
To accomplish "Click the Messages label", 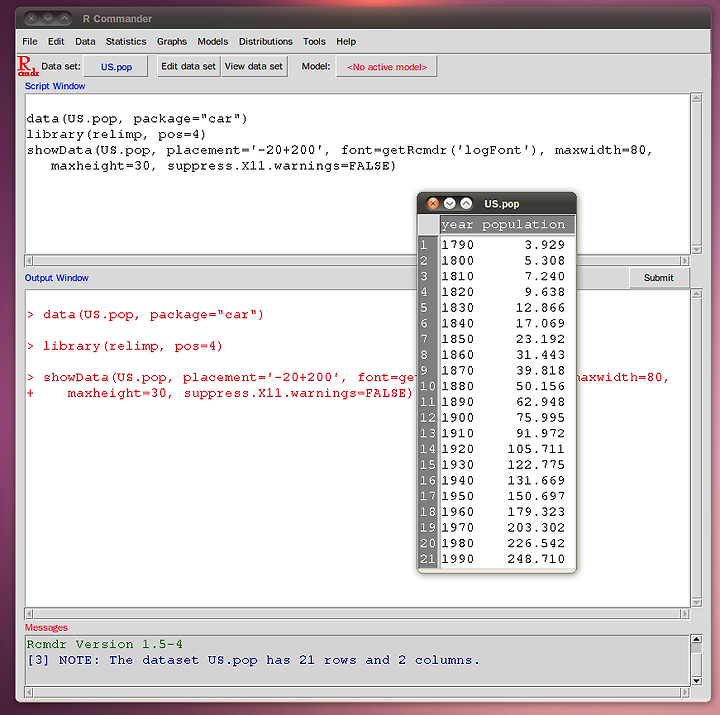I will [x=46, y=627].
